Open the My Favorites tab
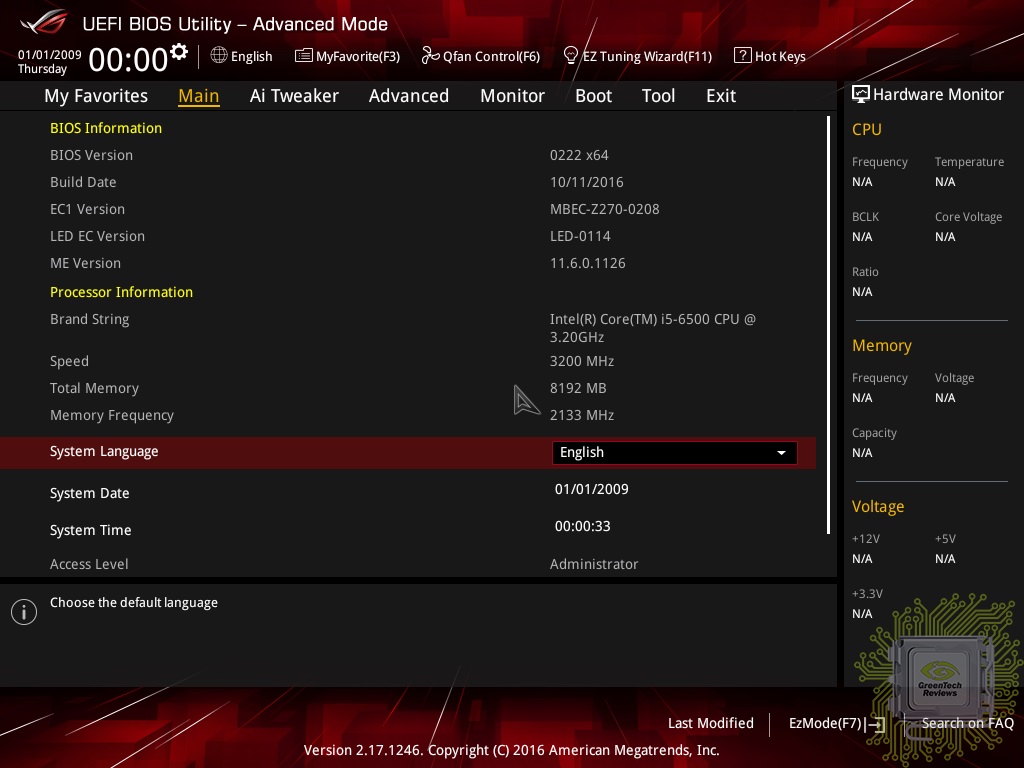Image resolution: width=1024 pixels, height=768 pixels. tap(96, 96)
